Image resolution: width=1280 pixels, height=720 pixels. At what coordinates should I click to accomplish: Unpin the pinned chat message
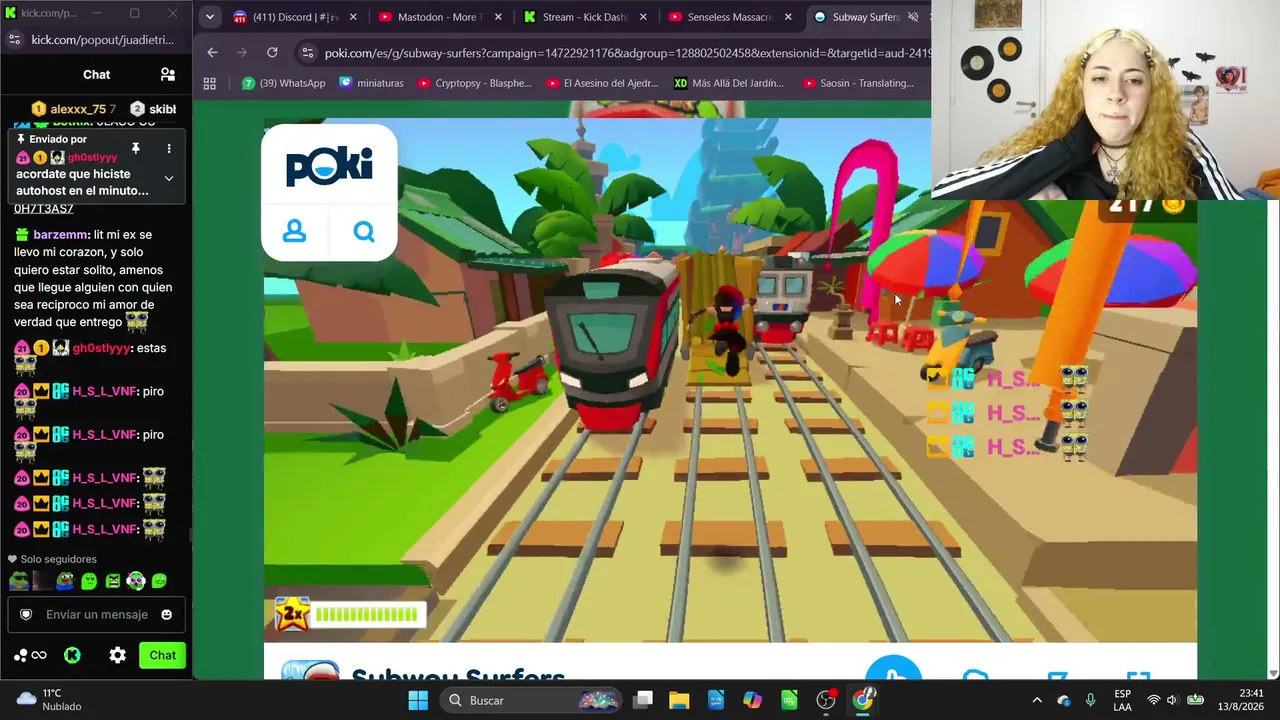pos(135,149)
